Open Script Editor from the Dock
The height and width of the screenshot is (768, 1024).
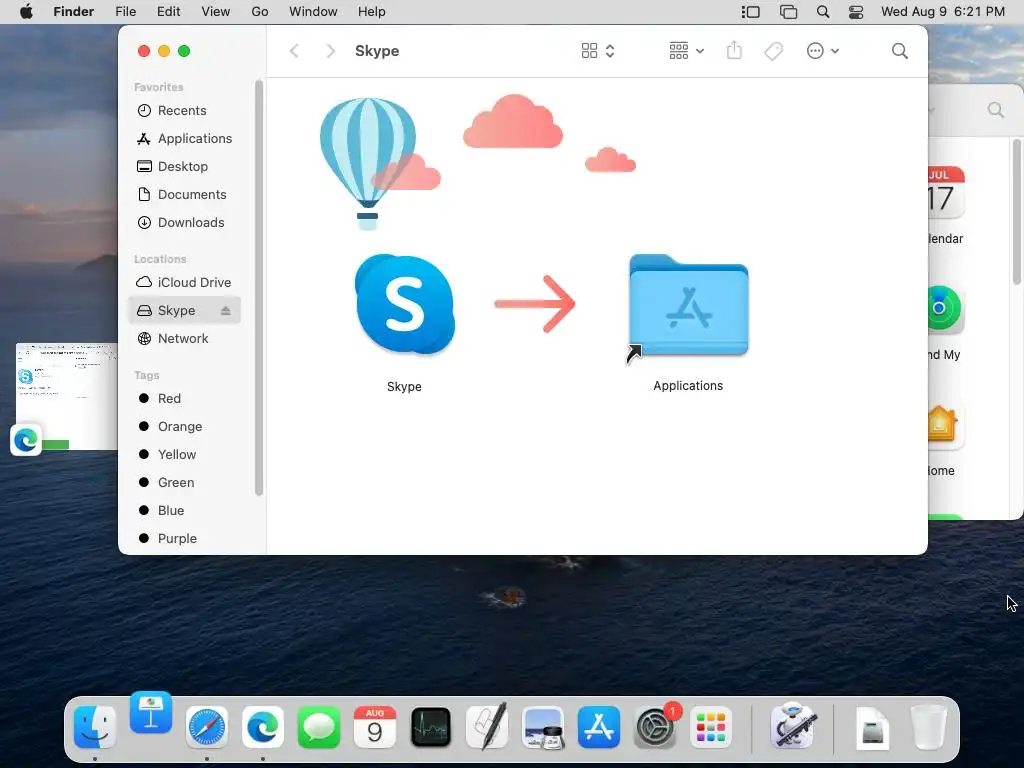(x=487, y=725)
